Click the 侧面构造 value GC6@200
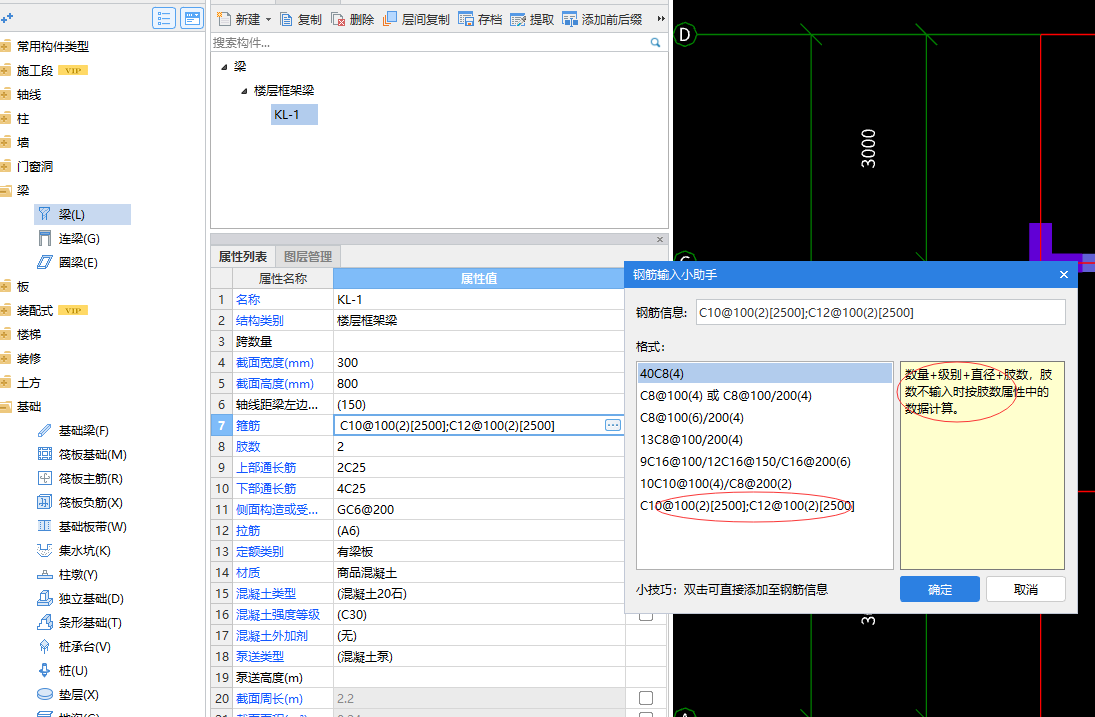The image size is (1095, 717). [478, 510]
